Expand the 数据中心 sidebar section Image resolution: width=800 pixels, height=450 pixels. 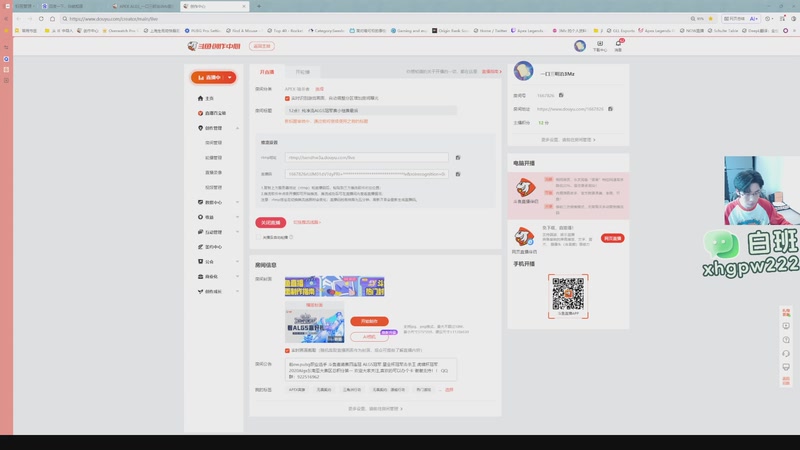(x=237, y=202)
